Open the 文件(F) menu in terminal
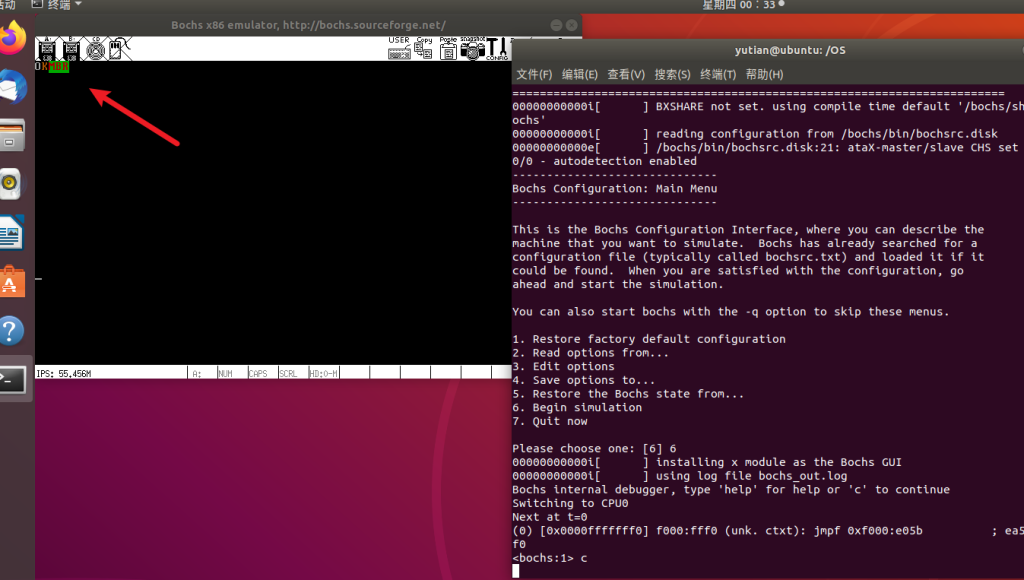Screen dimensions: 1024x580 click(x=534, y=75)
